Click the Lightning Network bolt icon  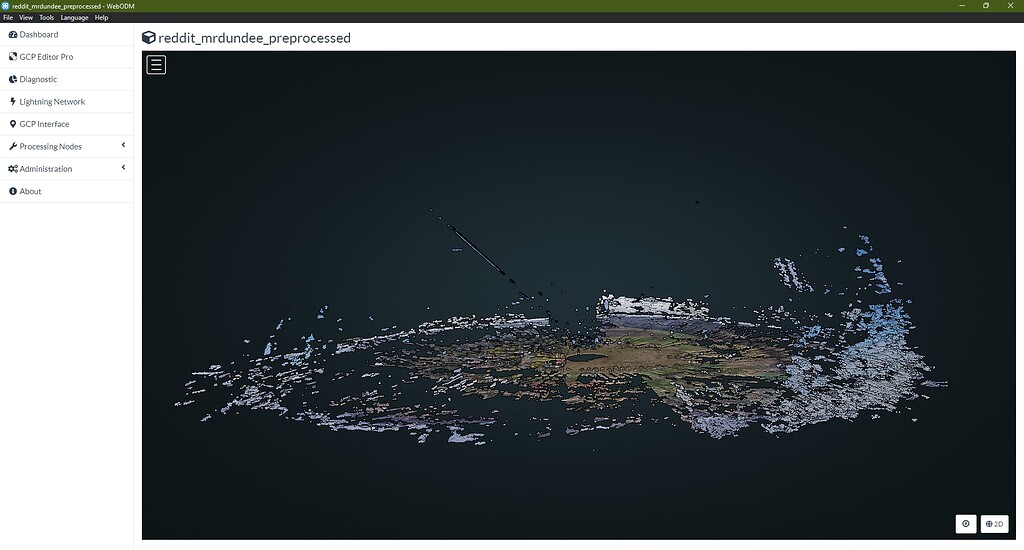pyautogui.click(x=13, y=102)
